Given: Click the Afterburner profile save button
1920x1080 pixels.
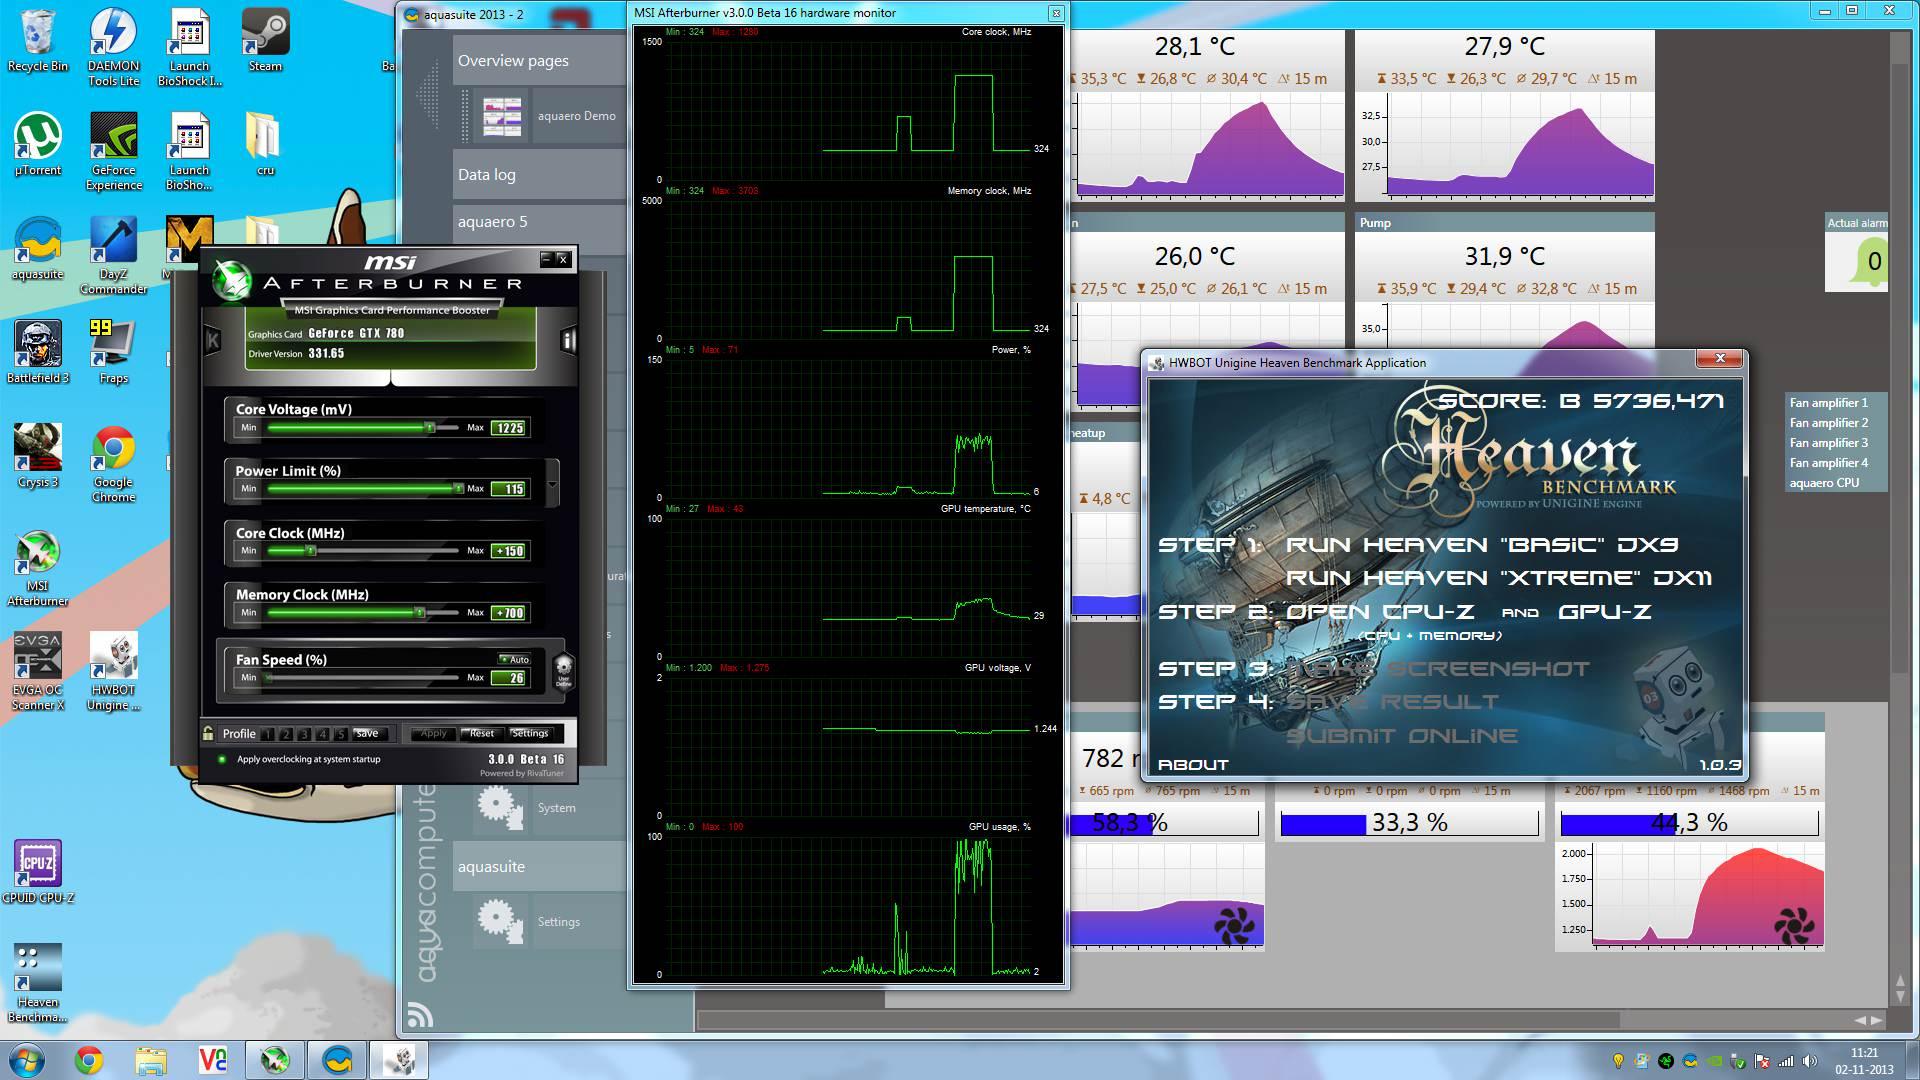Looking at the screenshot, I should (367, 734).
